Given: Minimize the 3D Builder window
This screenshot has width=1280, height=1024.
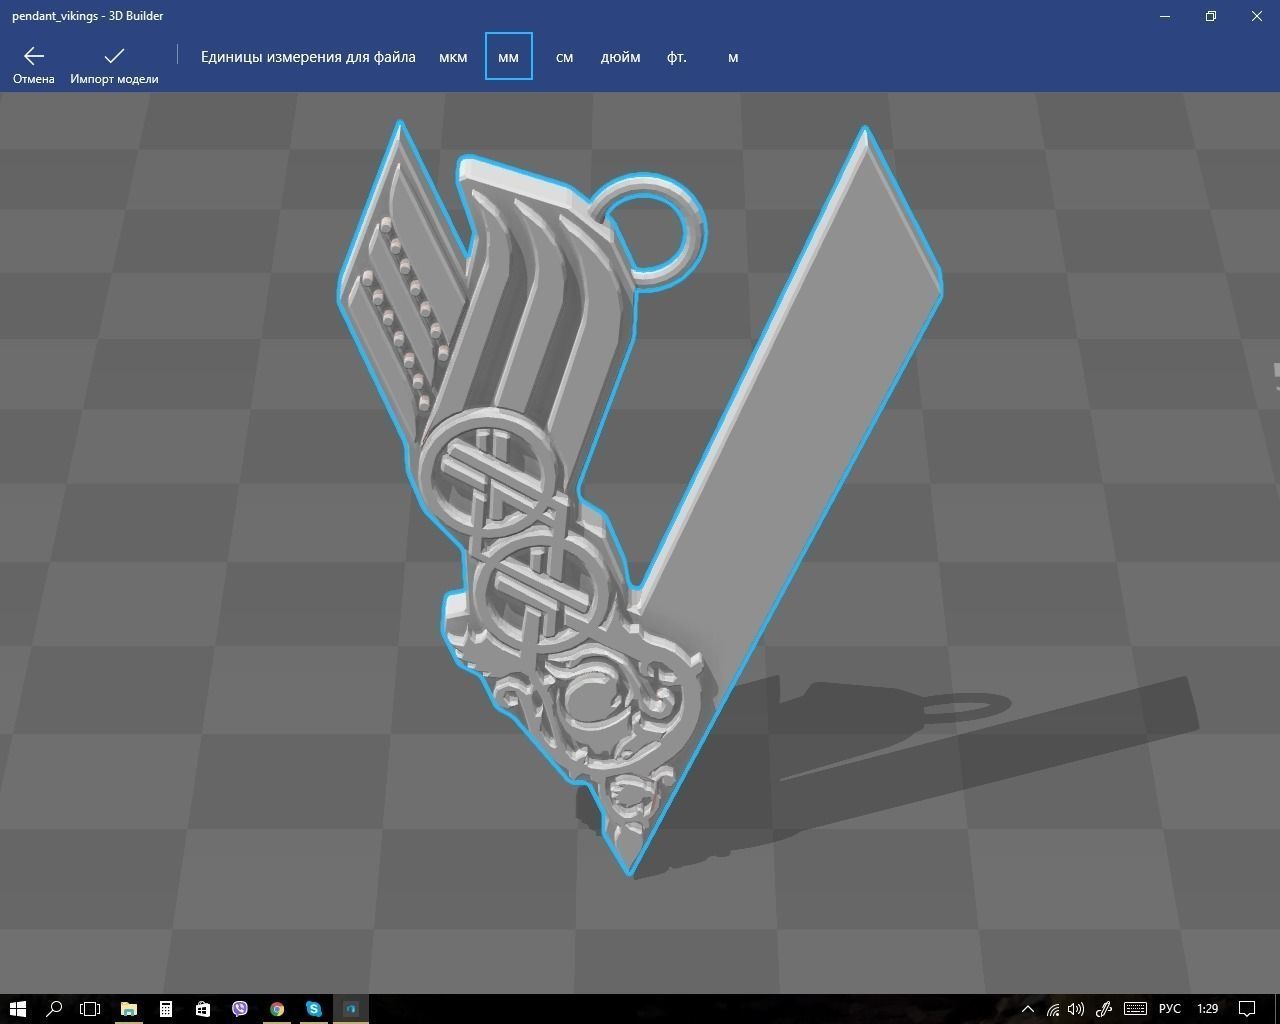Looking at the screenshot, I should pos(1165,16).
